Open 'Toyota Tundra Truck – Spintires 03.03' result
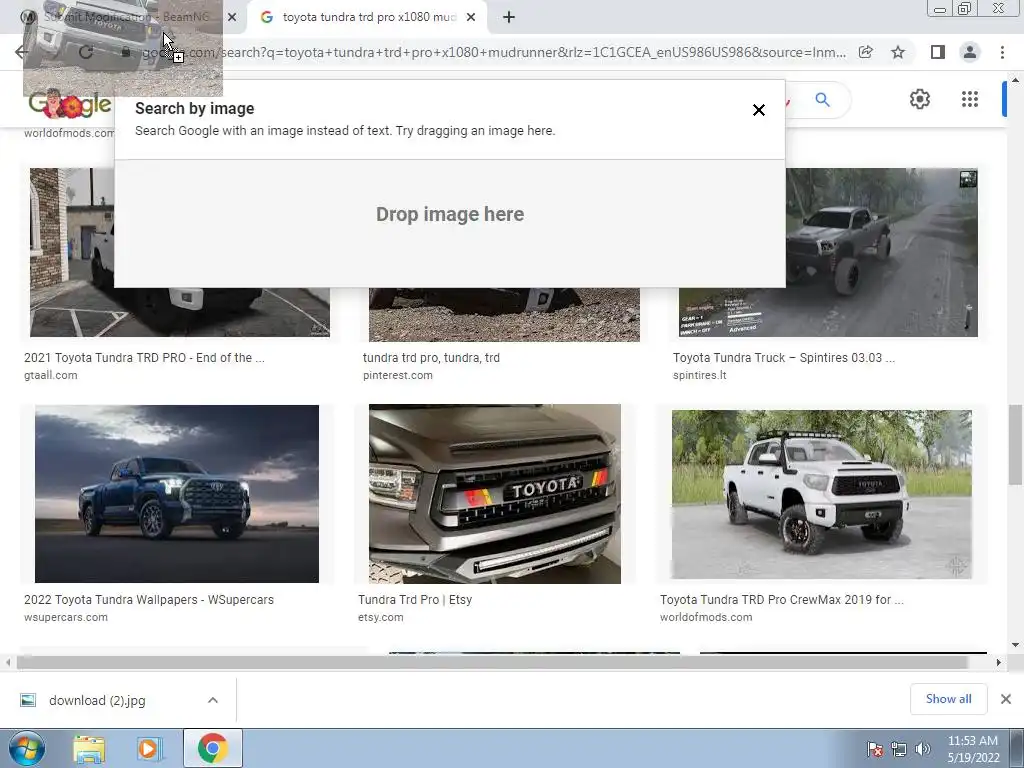The height and width of the screenshot is (768, 1024). (x=784, y=358)
